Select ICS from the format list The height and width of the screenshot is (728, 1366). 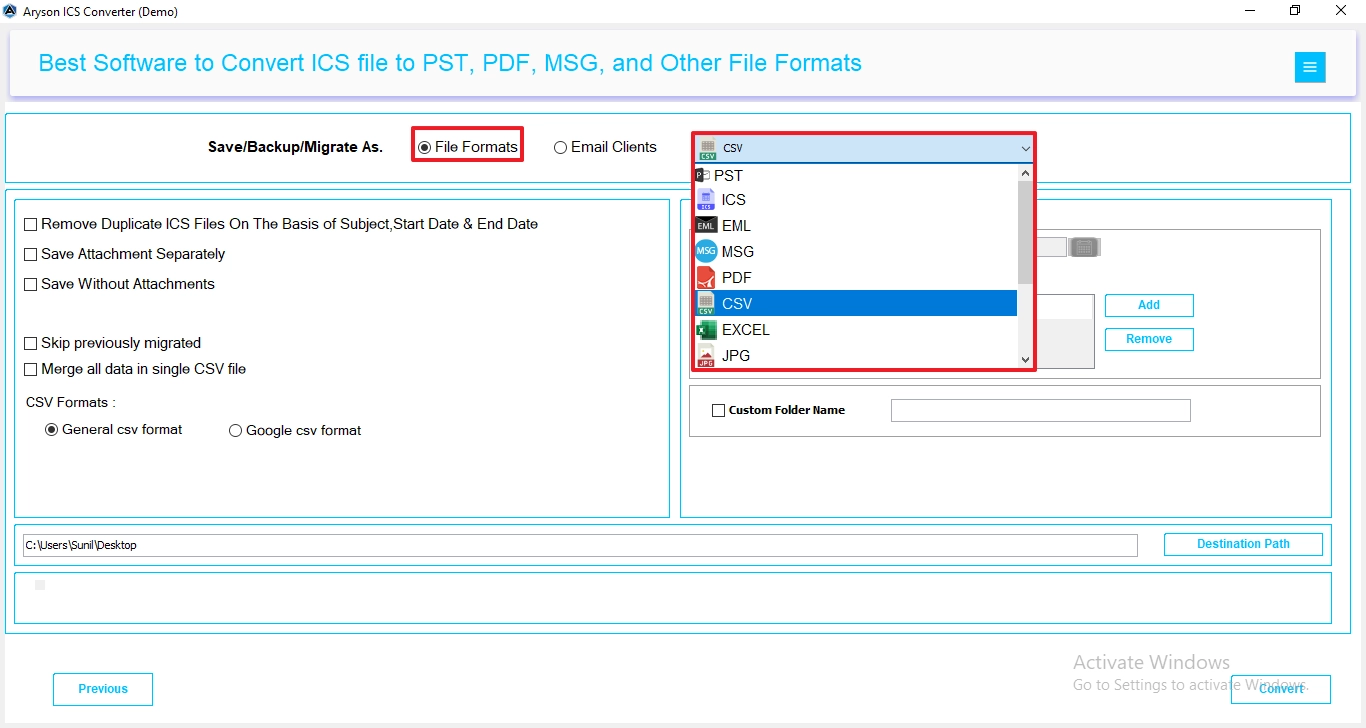856,200
